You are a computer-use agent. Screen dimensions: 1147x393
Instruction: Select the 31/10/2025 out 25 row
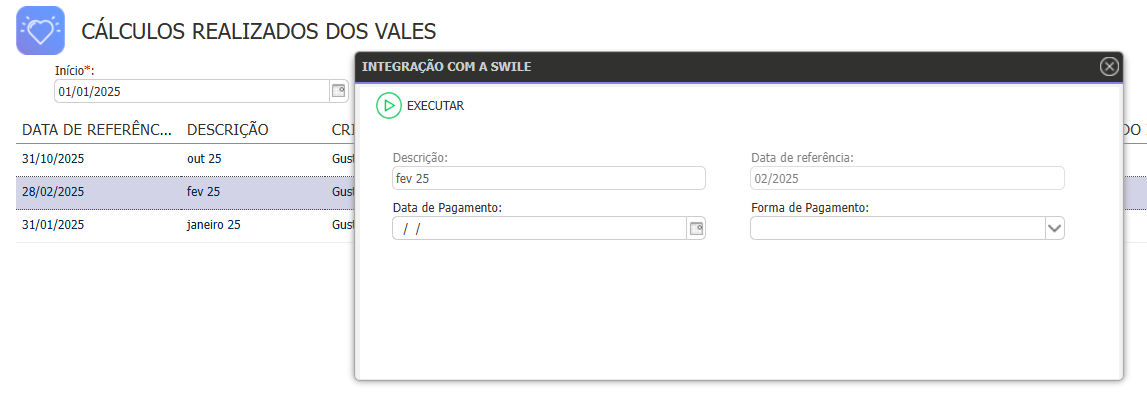click(x=185, y=159)
